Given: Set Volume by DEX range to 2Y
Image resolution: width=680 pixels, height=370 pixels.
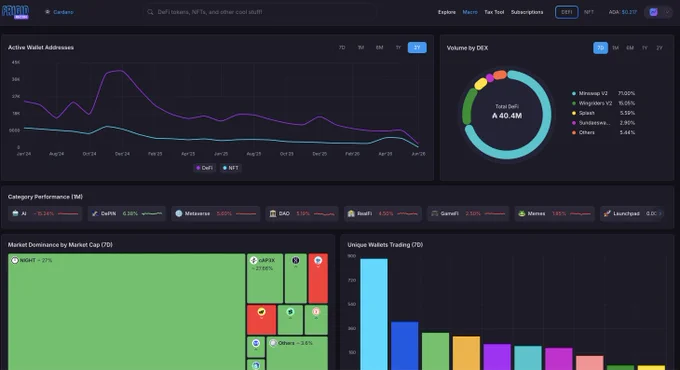Looking at the screenshot, I should coord(659,48).
